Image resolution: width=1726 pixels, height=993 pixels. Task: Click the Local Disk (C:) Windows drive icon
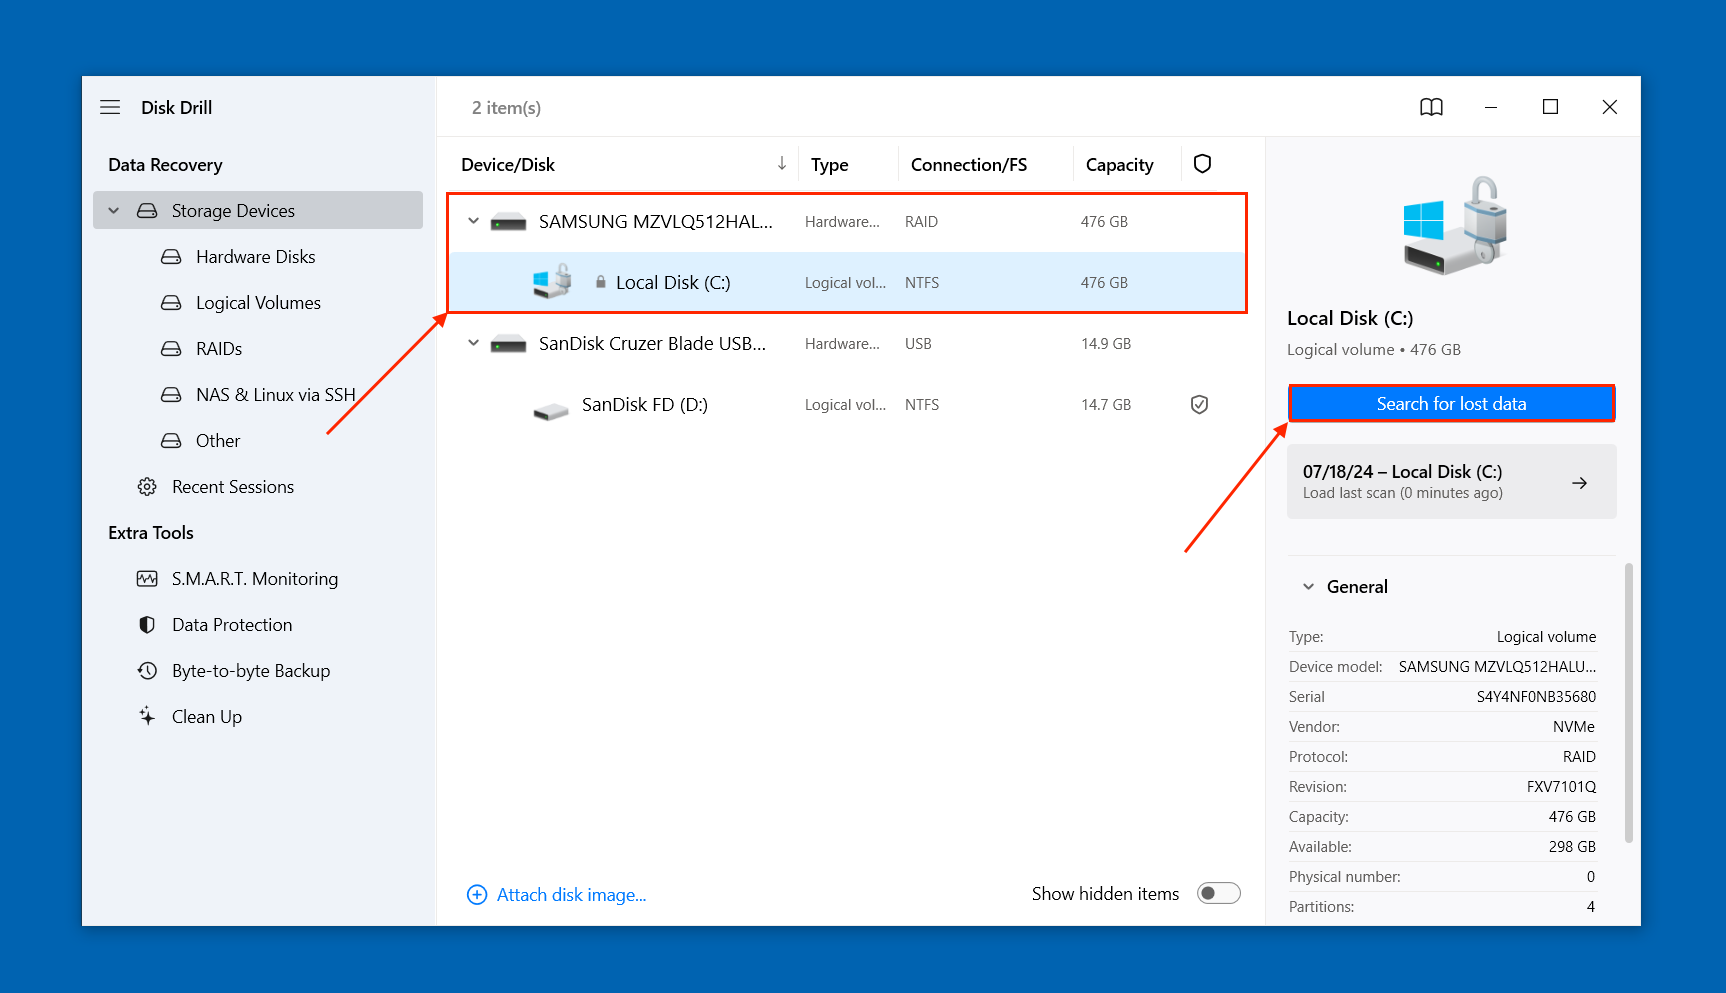pos(552,281)
